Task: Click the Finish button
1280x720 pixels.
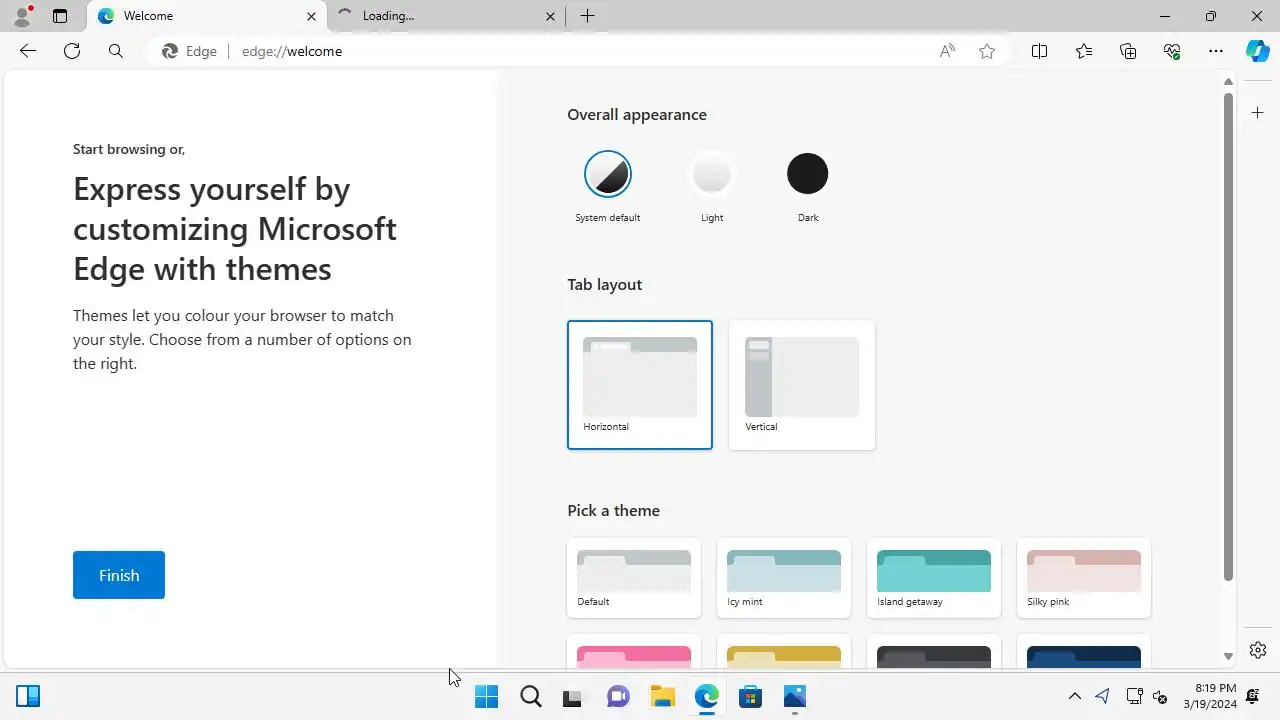Action: coord(119,575)
